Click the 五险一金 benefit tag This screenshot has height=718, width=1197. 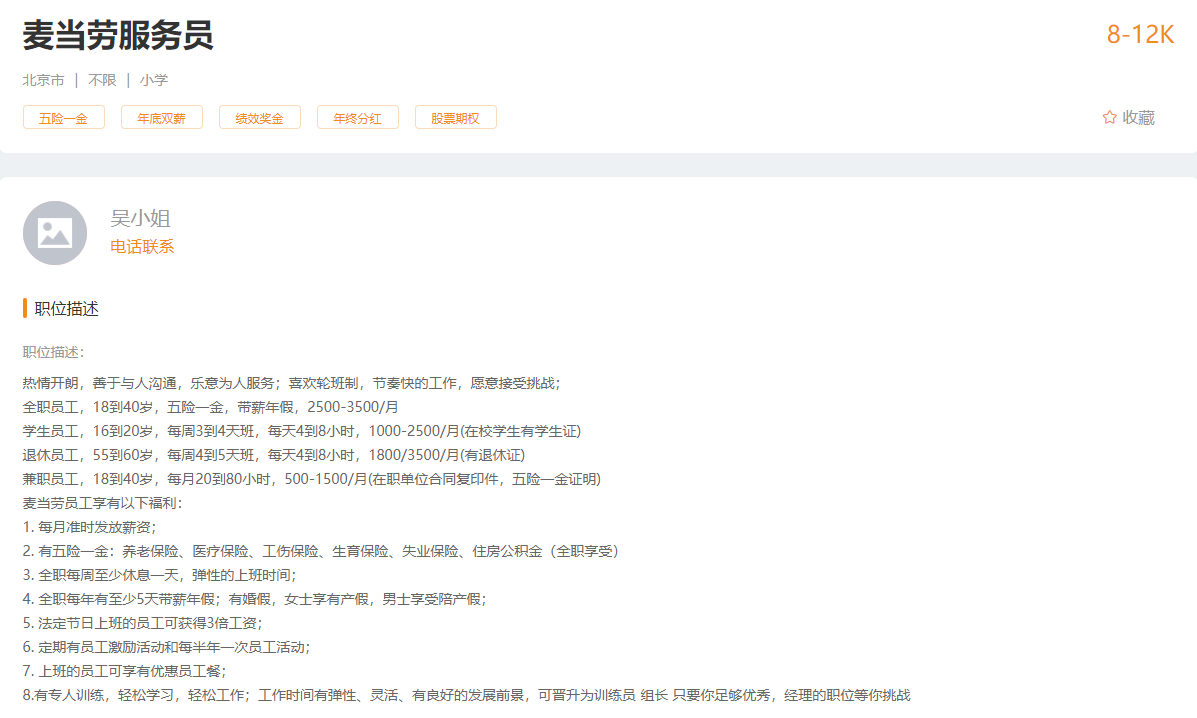[63, 118]
